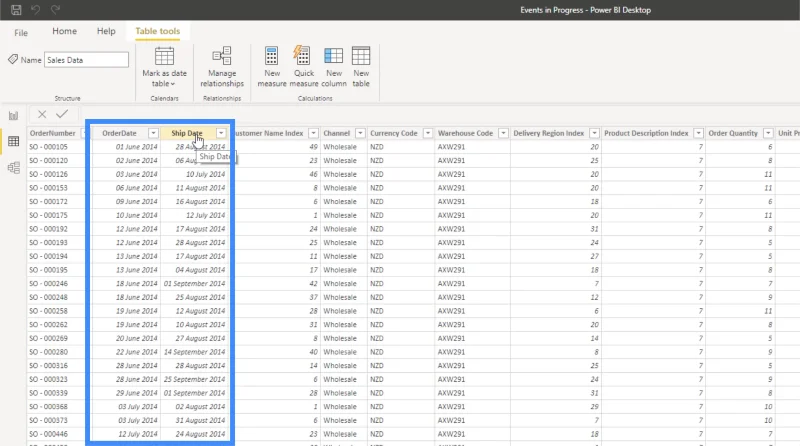The image size is (800, 446).
Task: Open Order Quantity filter dropdown
Action: 768,133
